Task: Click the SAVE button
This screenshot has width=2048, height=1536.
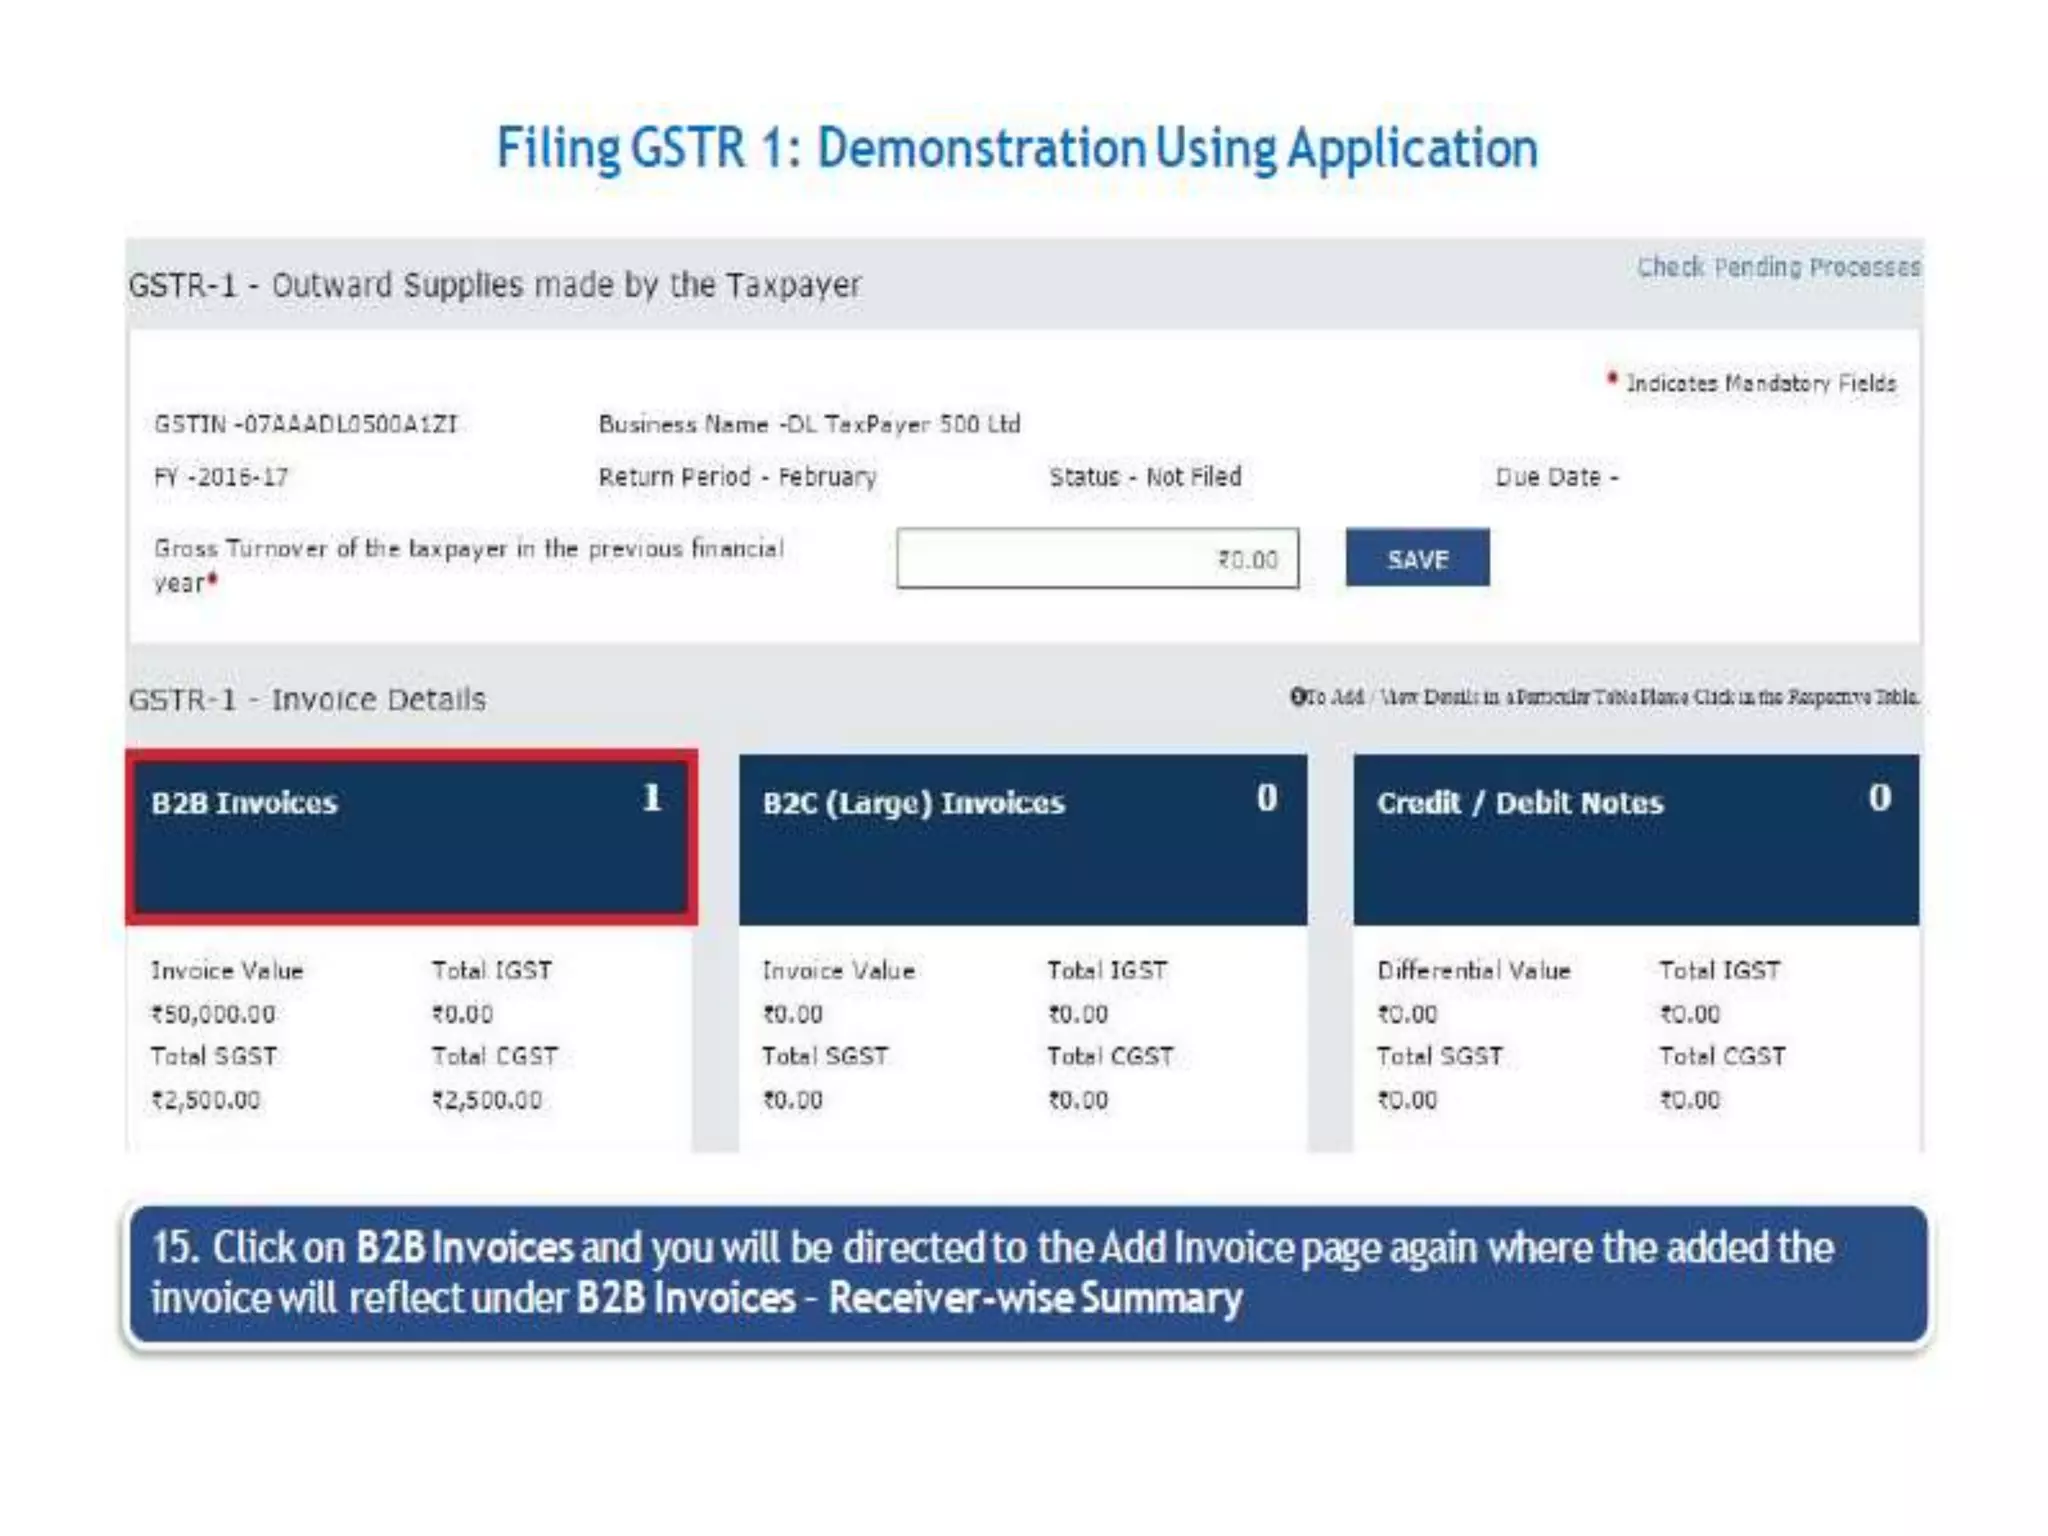Action: (1417, 558)
